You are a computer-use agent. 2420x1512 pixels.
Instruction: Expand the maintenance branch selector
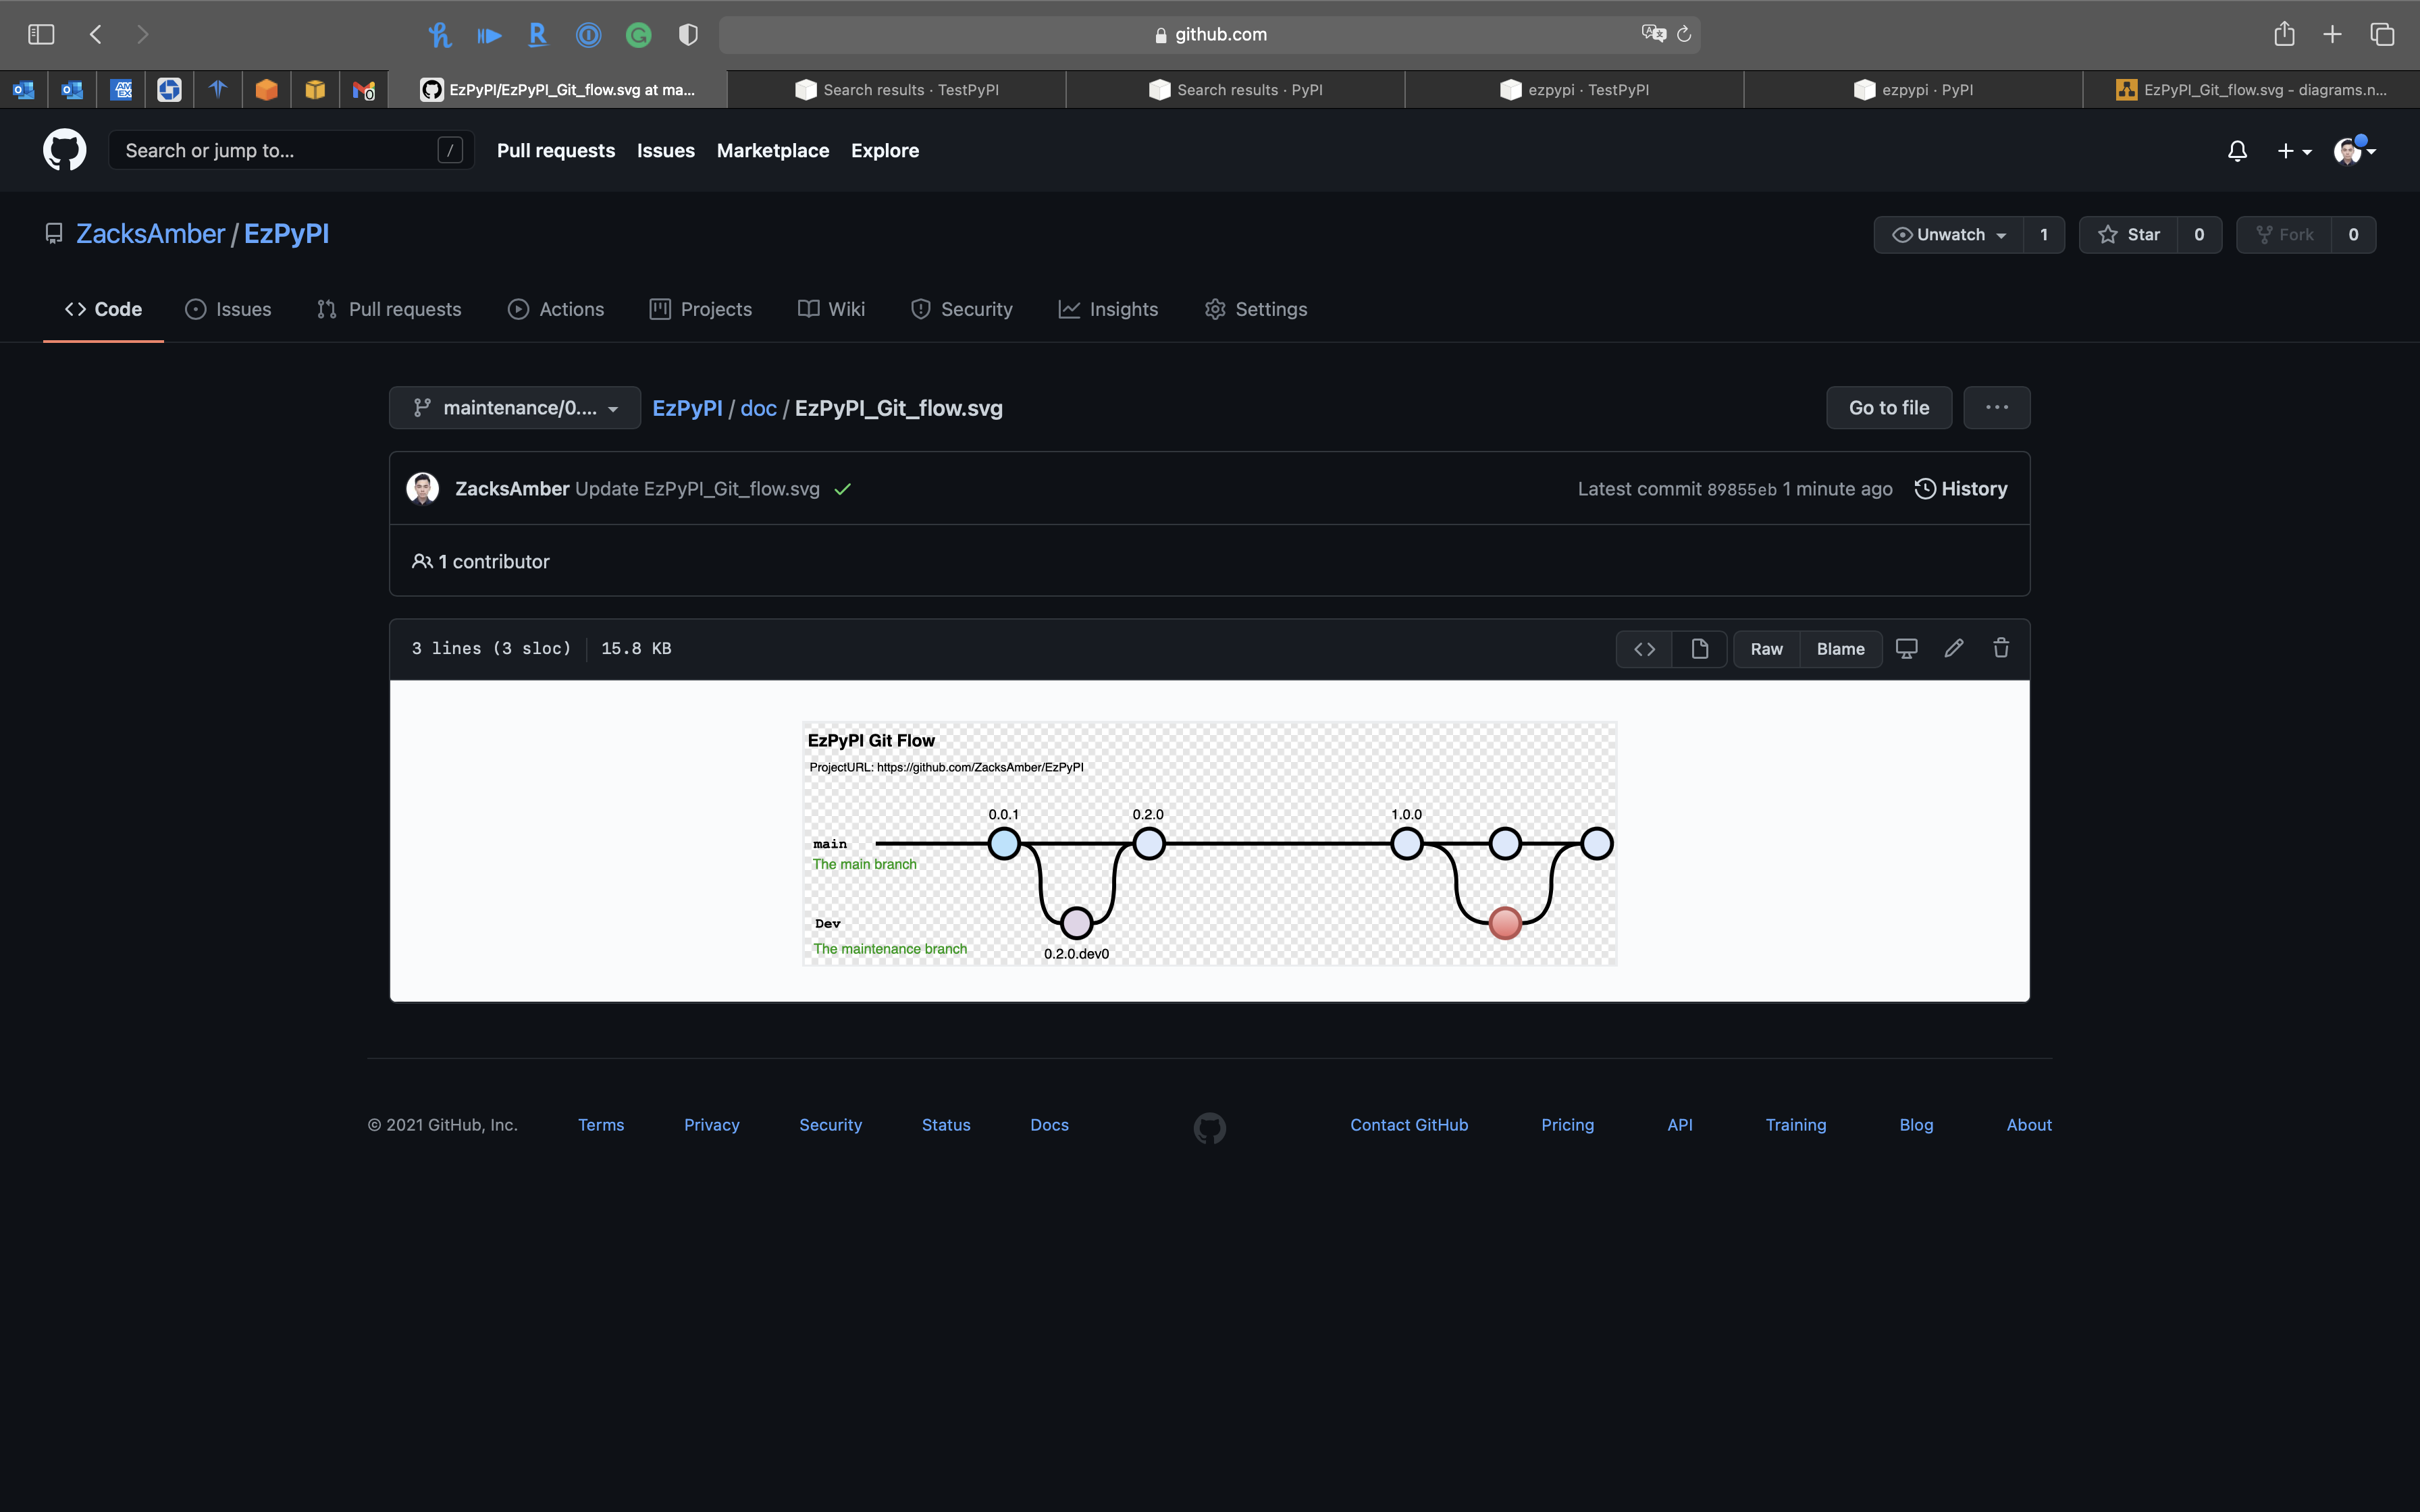(515, 408)
